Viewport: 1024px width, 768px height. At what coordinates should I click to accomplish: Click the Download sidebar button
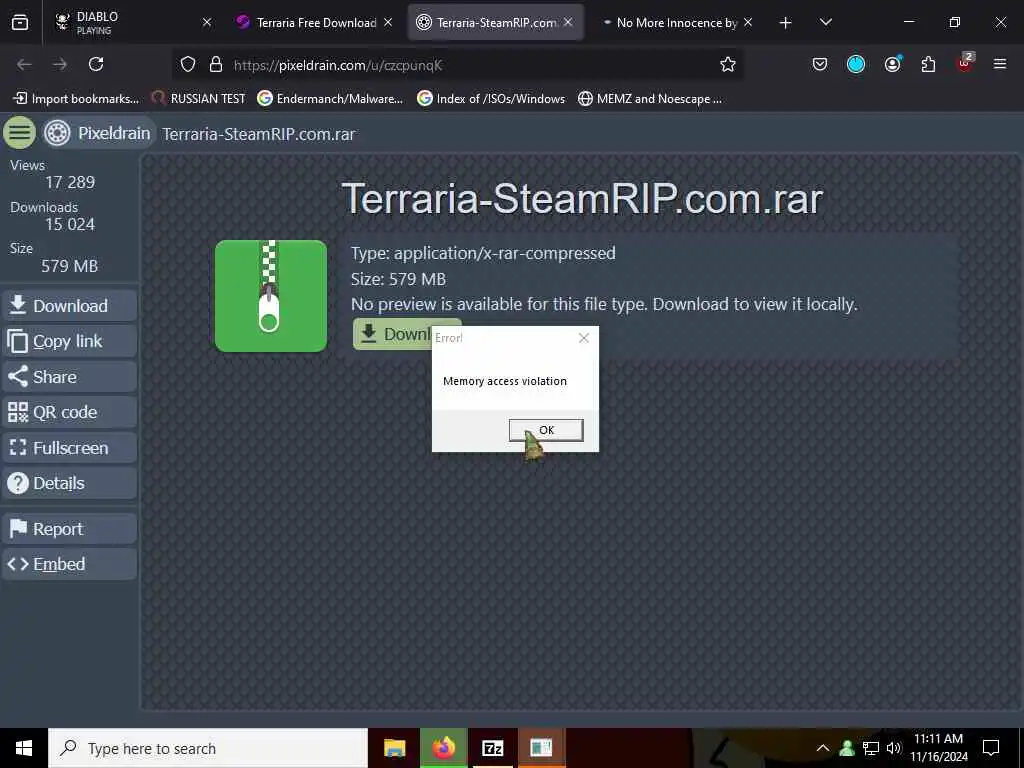tap(69, 306)
